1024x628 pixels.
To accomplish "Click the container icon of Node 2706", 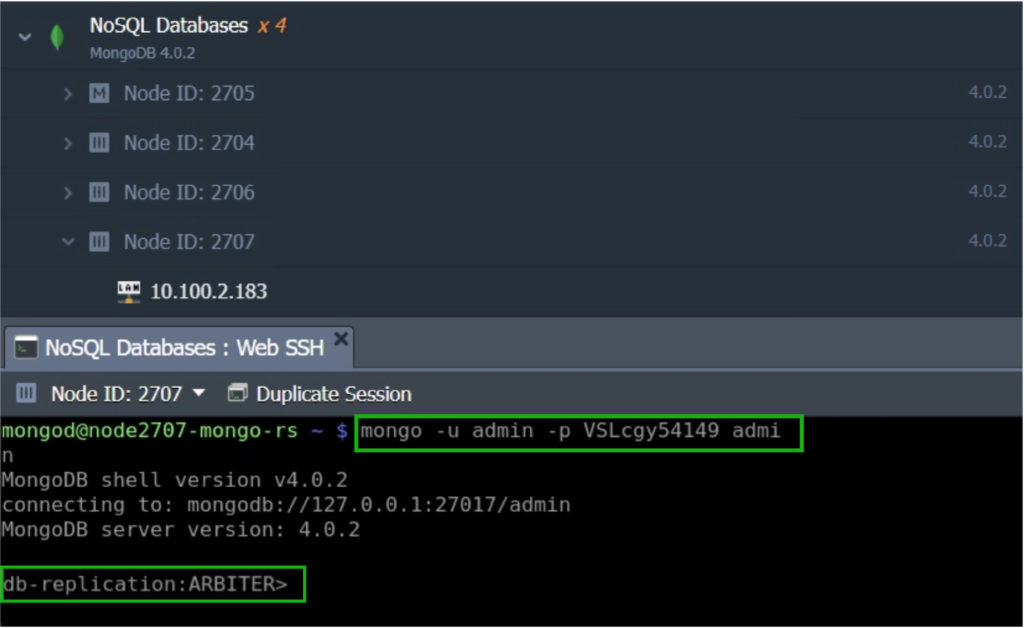I will tap(99, 192).
